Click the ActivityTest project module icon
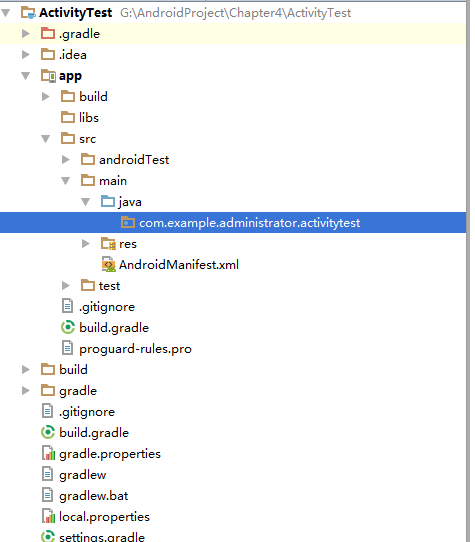475x542 pixels. point(28,13)
